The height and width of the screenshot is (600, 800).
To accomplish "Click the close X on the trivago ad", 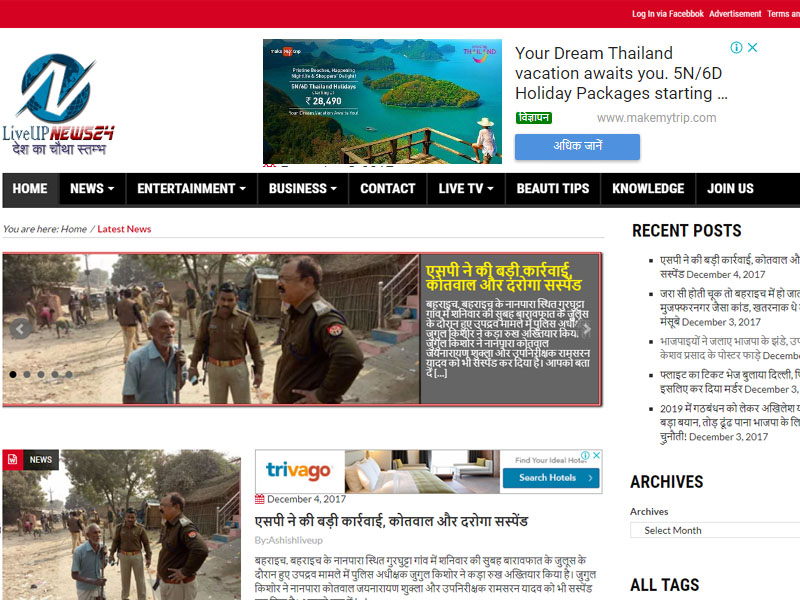I will [x=596, y=455].
